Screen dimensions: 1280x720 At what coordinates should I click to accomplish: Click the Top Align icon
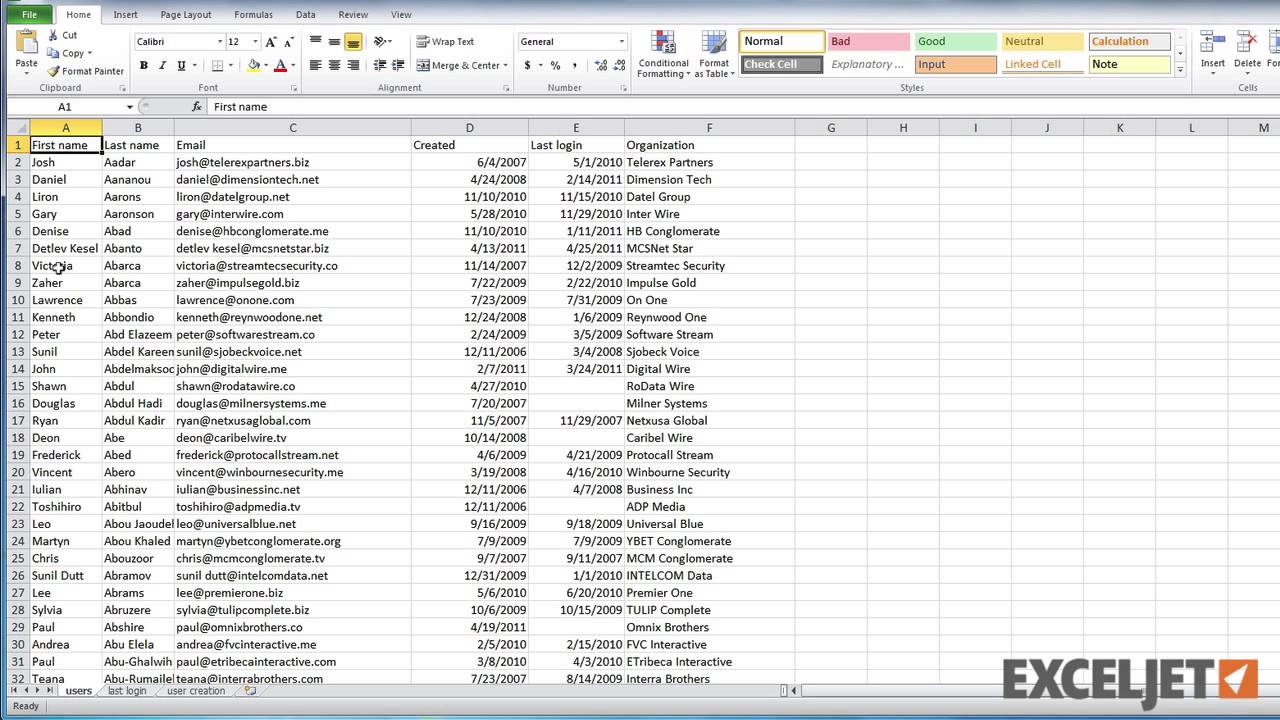pos(316,42)
